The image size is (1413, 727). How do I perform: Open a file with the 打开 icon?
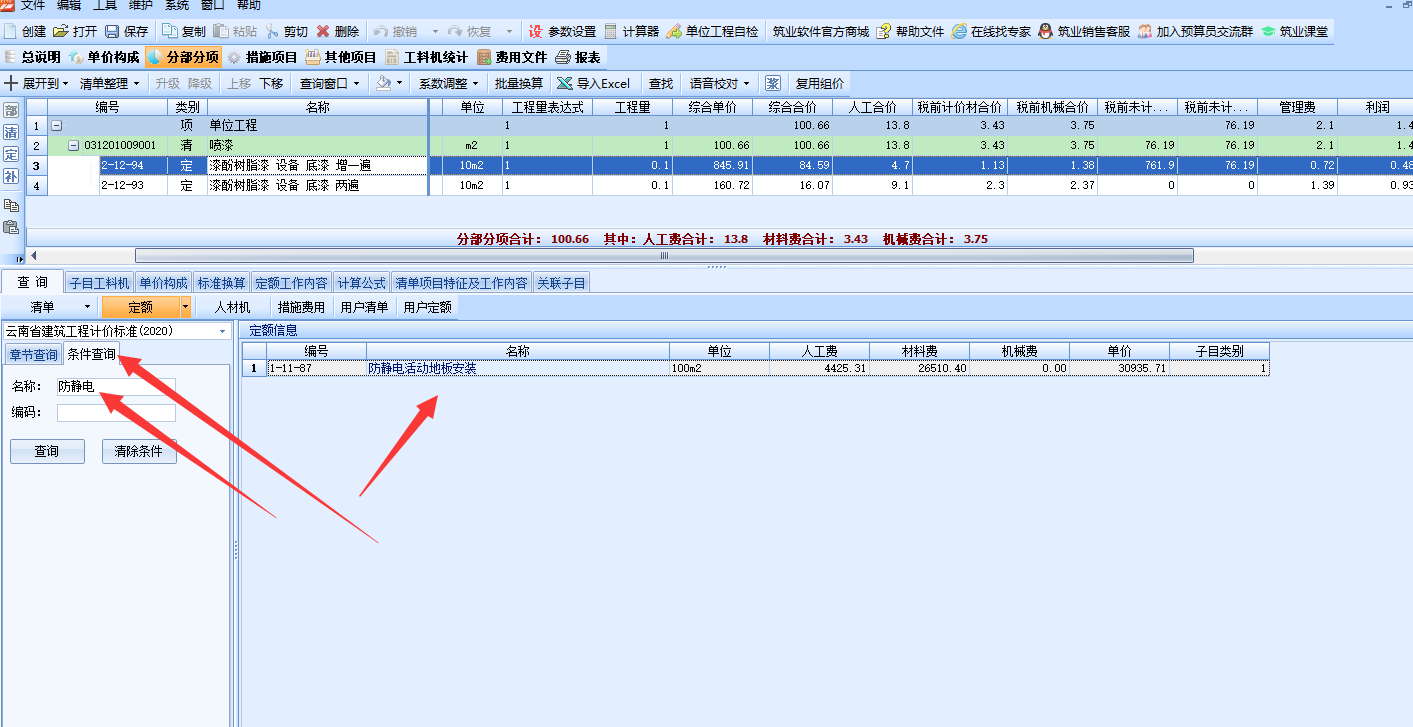click(61, 31)
